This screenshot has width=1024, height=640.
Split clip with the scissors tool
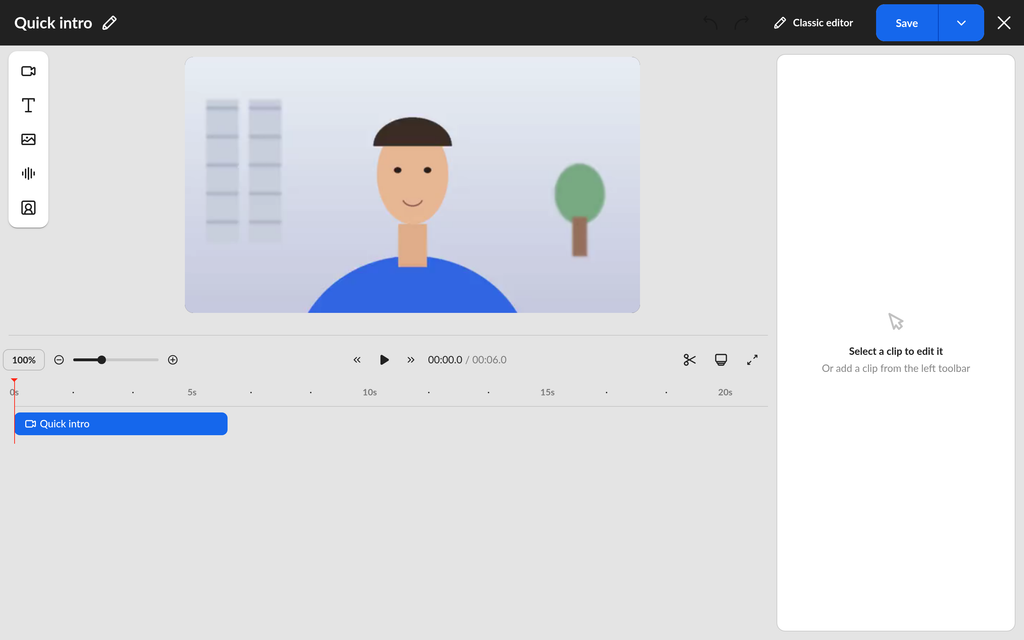tap(690, 360)
